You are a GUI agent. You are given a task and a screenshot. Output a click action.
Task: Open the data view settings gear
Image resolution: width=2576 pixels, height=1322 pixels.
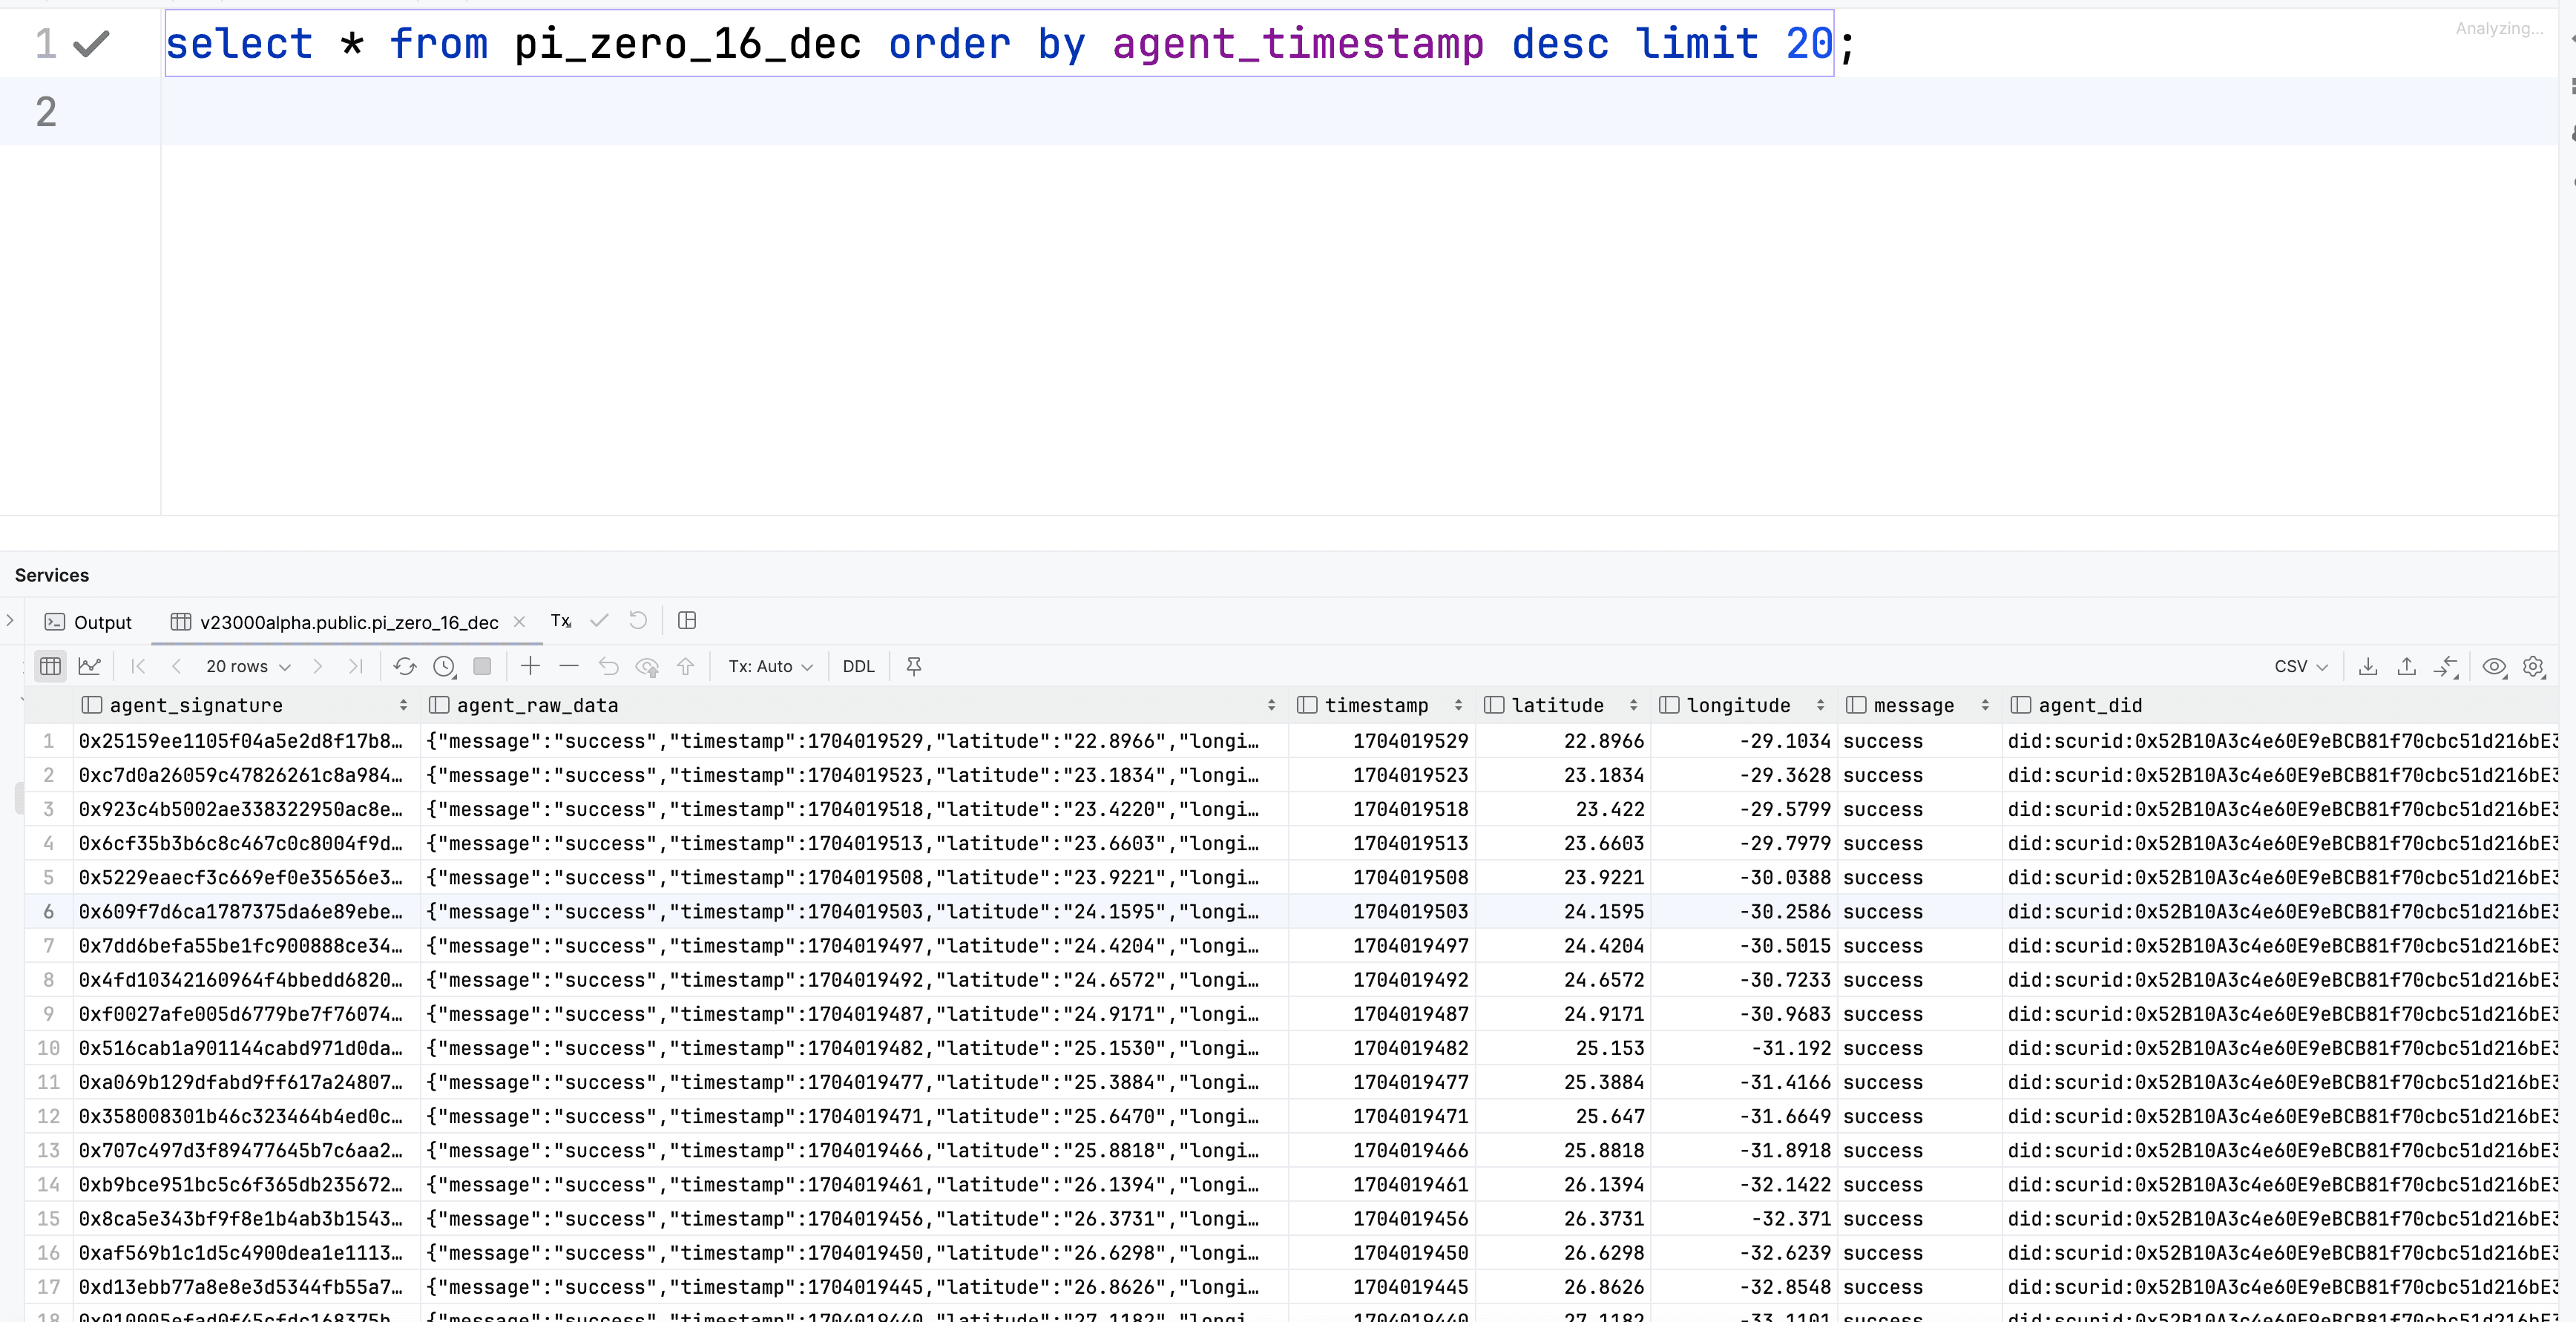(x=2533, y=666)
